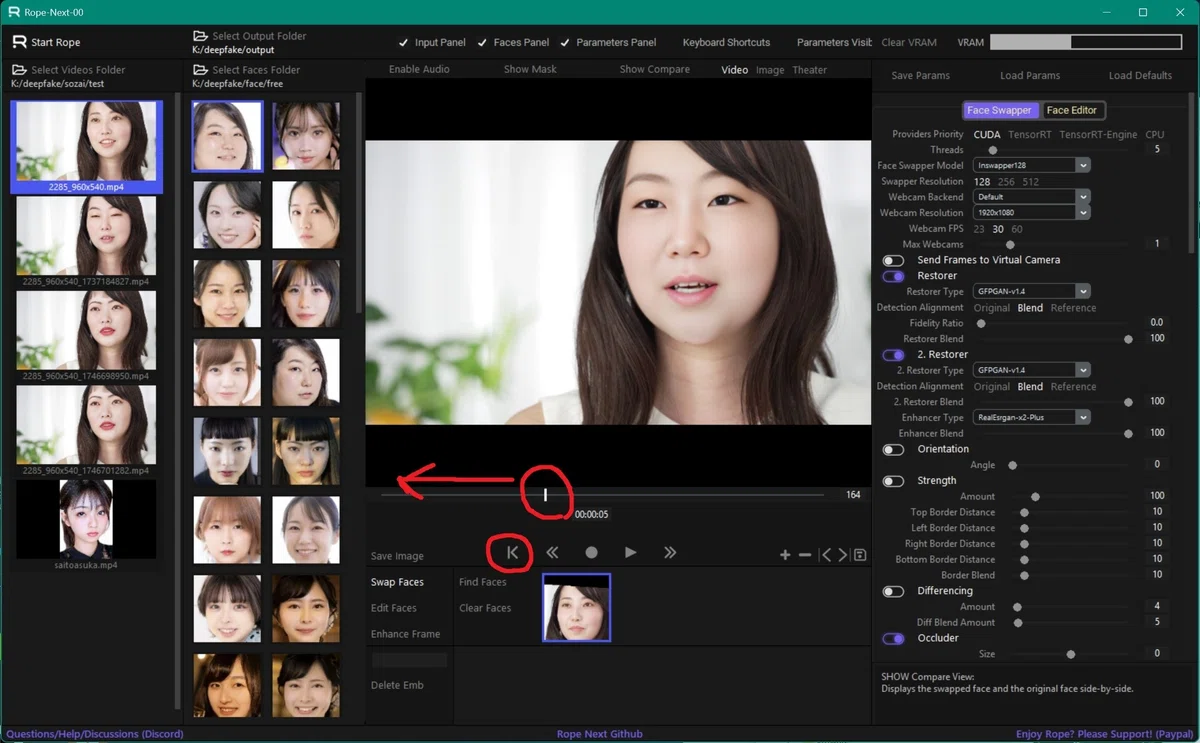This screenshot has height=743, width=1200.
Task: Select TensorRT as the providers priority
Action: (1030, 134)
